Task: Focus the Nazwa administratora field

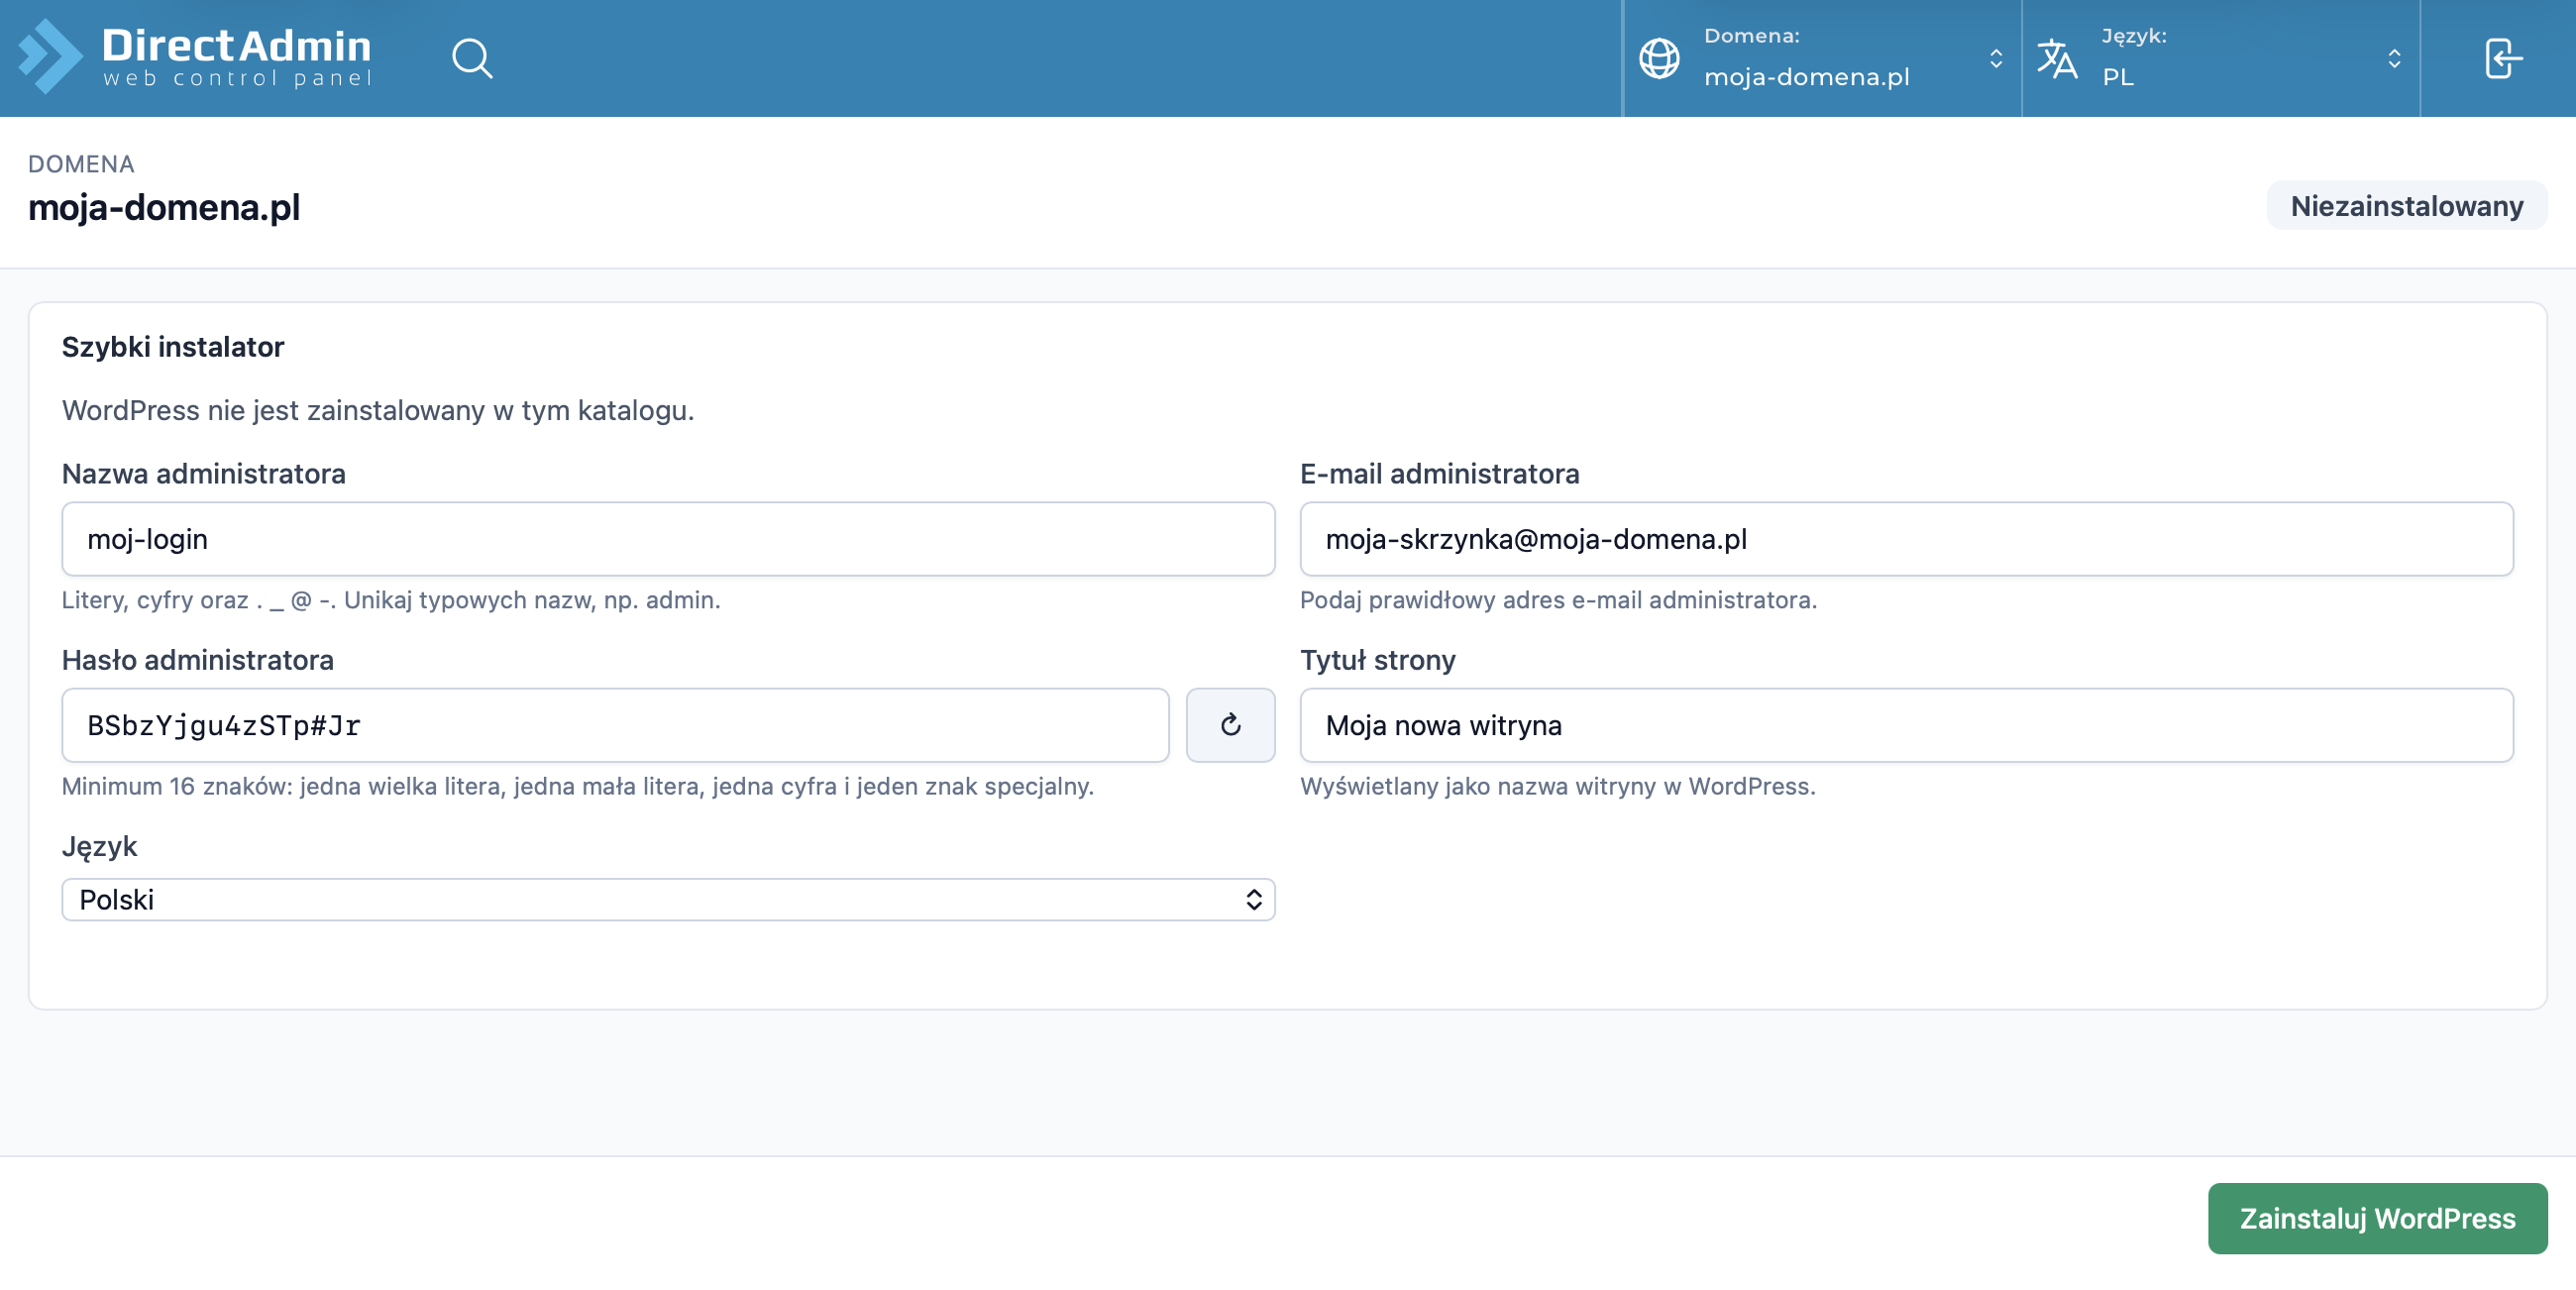Action: tap(668, 539)
